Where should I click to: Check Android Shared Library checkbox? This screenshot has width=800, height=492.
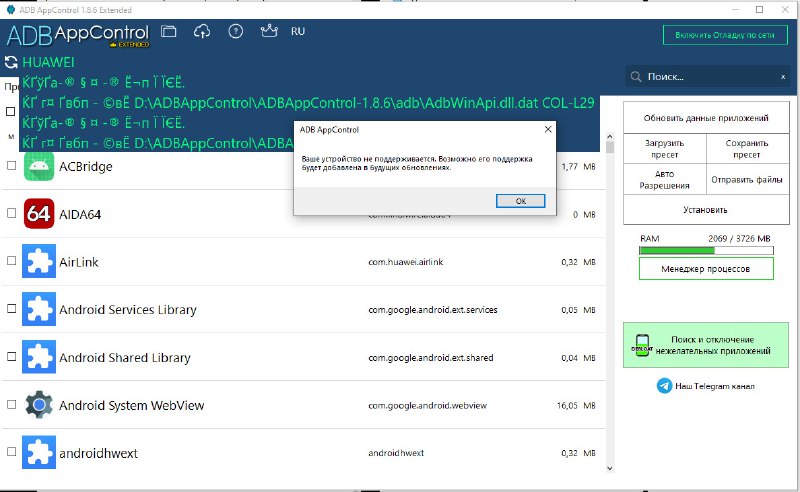click(x=11, y=356)
